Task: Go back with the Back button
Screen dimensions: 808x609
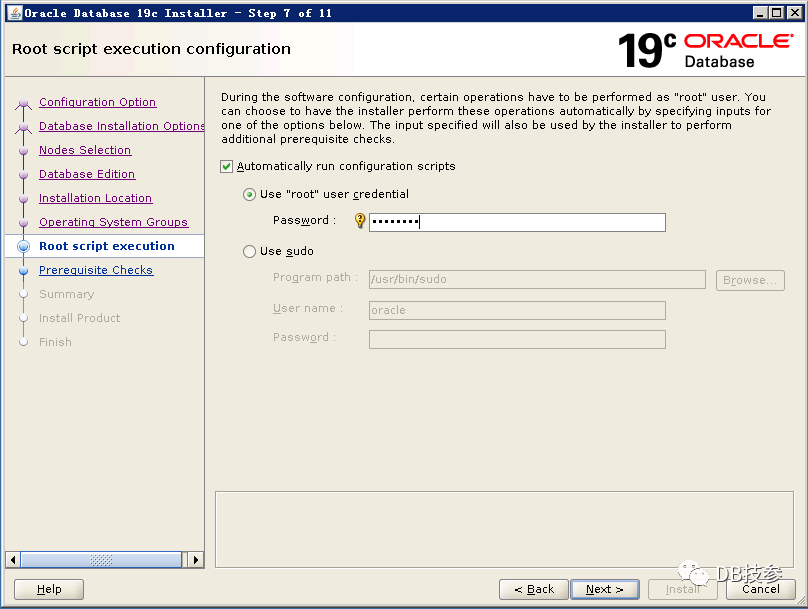Action: 534,589
